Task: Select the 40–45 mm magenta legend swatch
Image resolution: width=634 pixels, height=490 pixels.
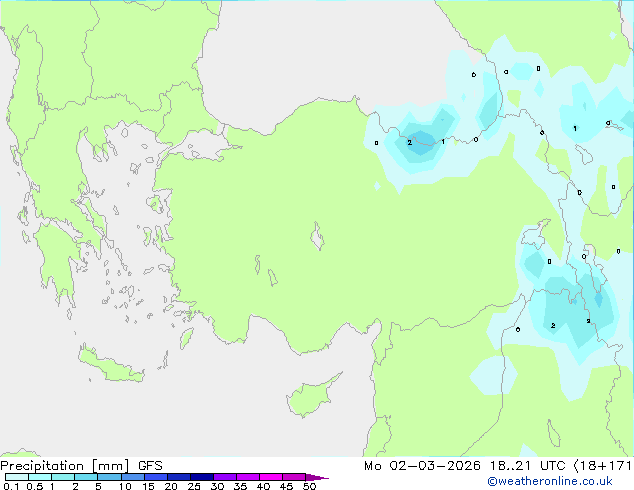Action: tap(271, 477)
